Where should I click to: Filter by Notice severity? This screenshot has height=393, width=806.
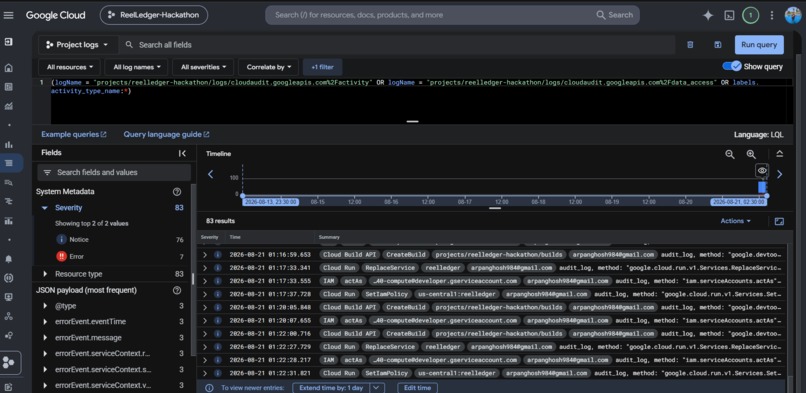coord(79,239)
